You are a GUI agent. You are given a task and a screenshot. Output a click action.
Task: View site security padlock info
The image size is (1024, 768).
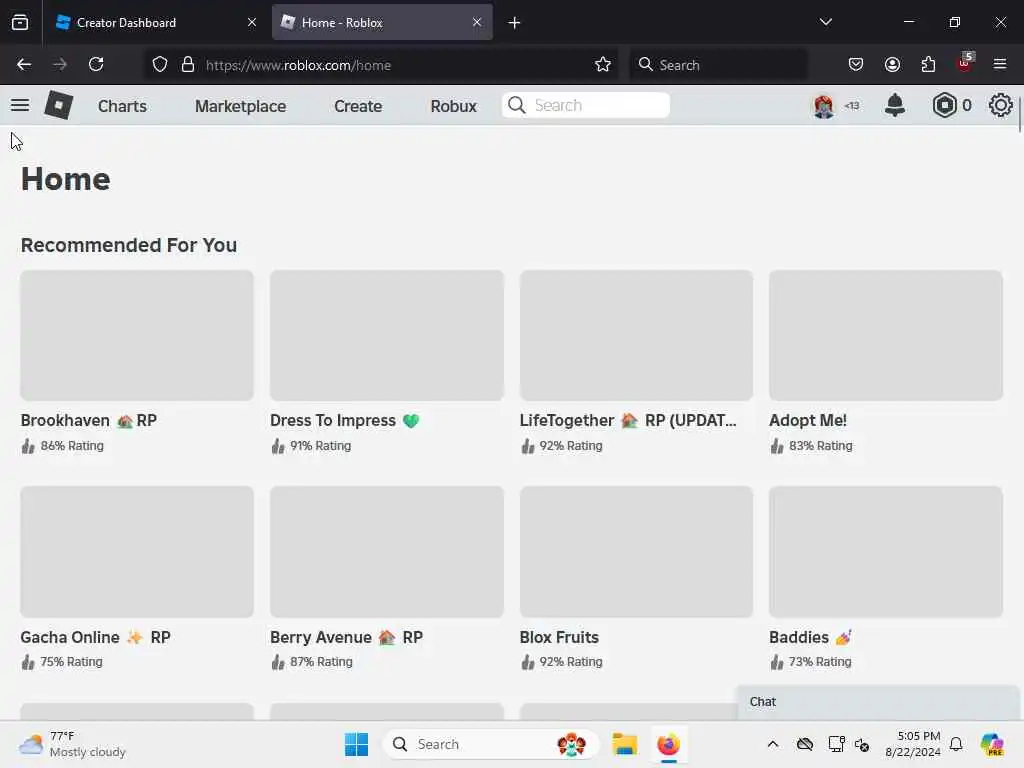click(188, 65)
